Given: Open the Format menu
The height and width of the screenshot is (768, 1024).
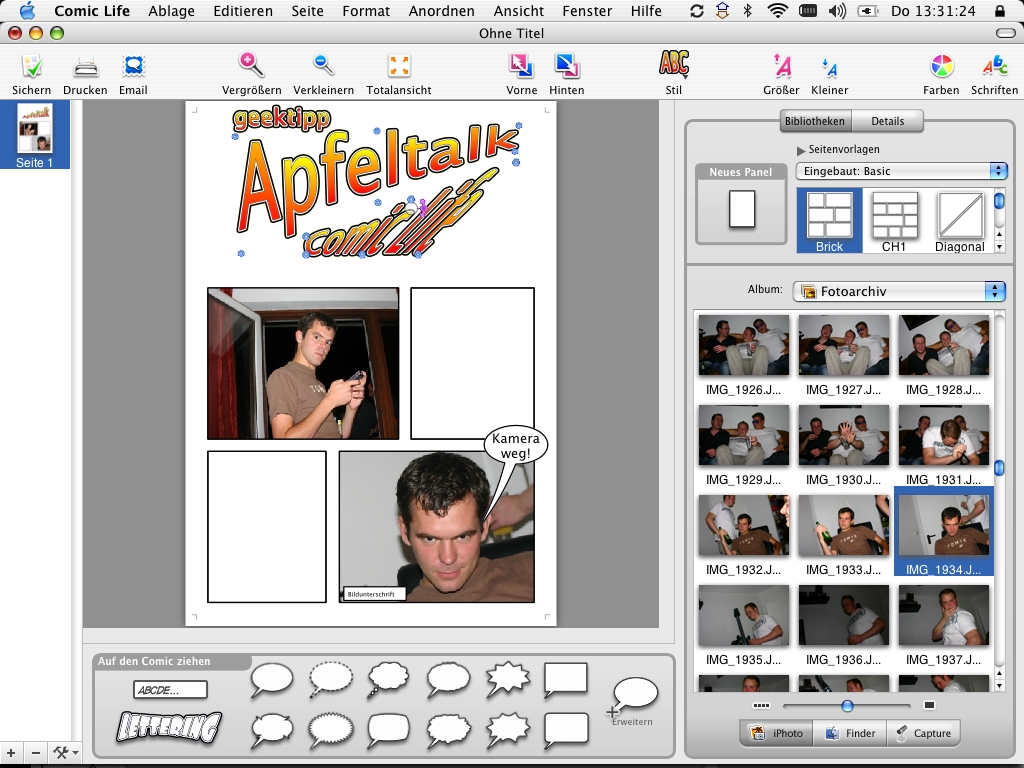Looking at the screenshot, I should click(366, 11).
